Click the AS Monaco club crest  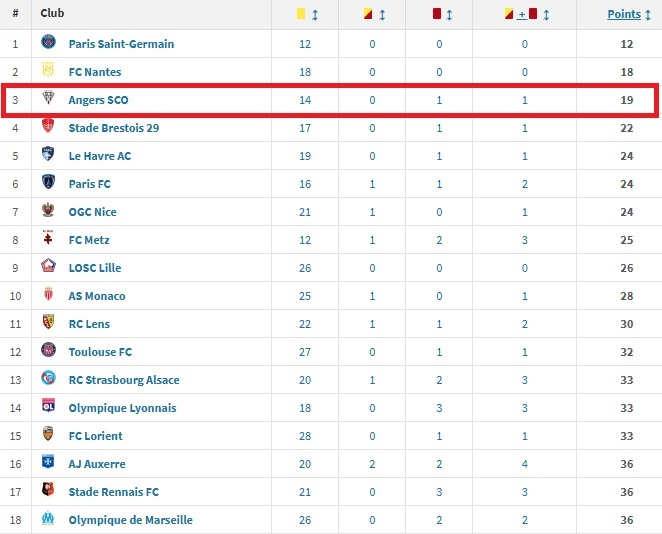48,295
